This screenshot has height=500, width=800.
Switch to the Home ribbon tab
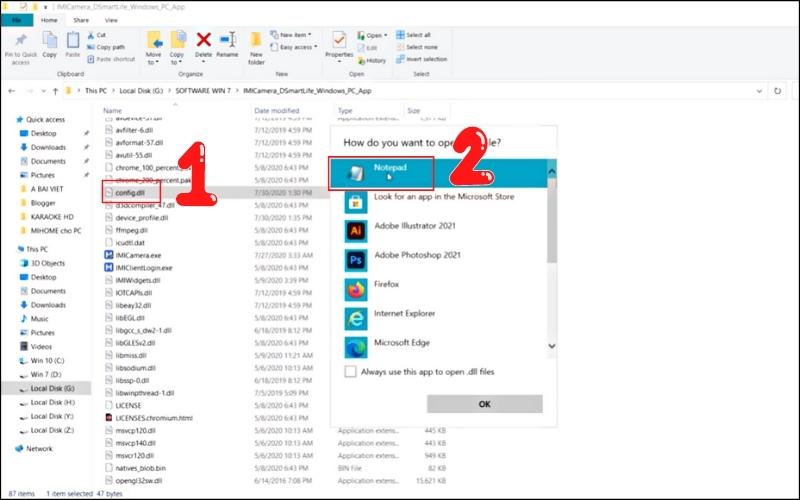point(49,20)
